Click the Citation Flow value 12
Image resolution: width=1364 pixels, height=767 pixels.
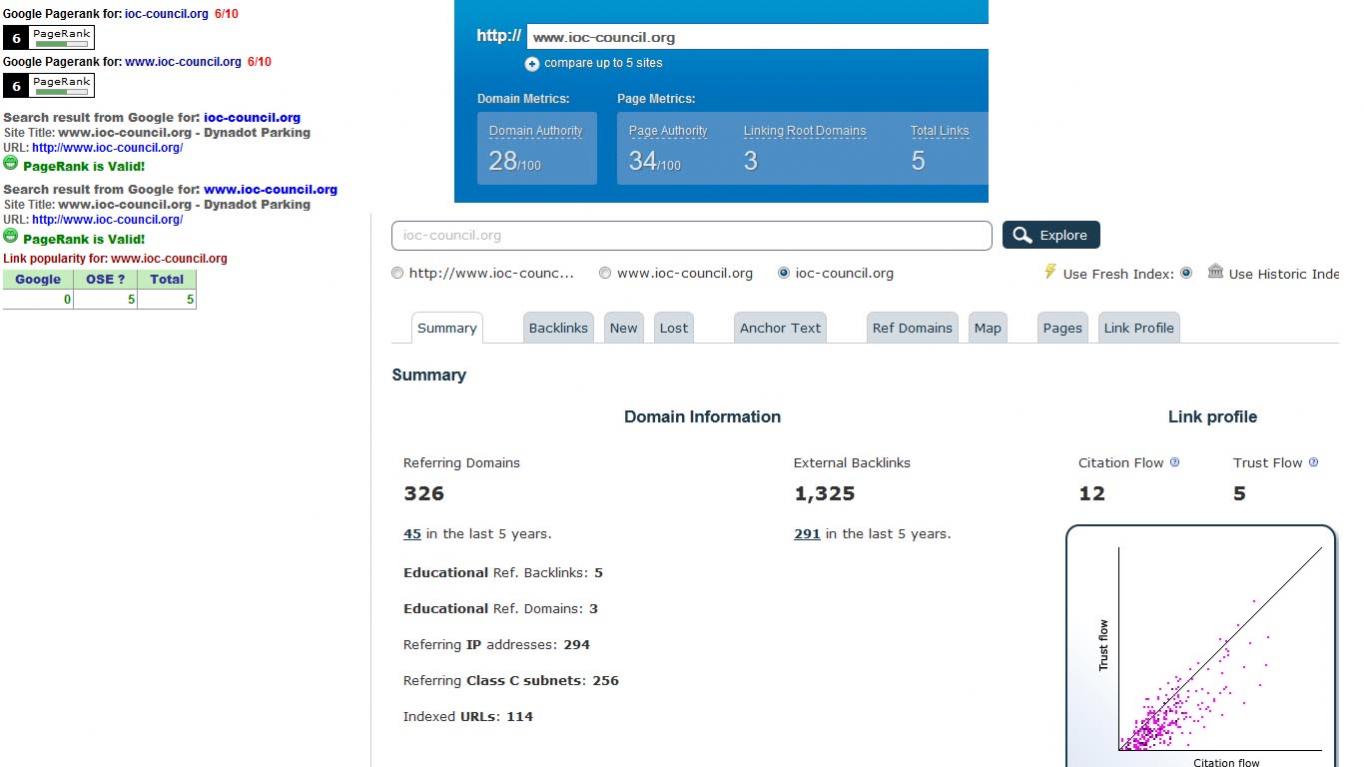point(1092,494)
